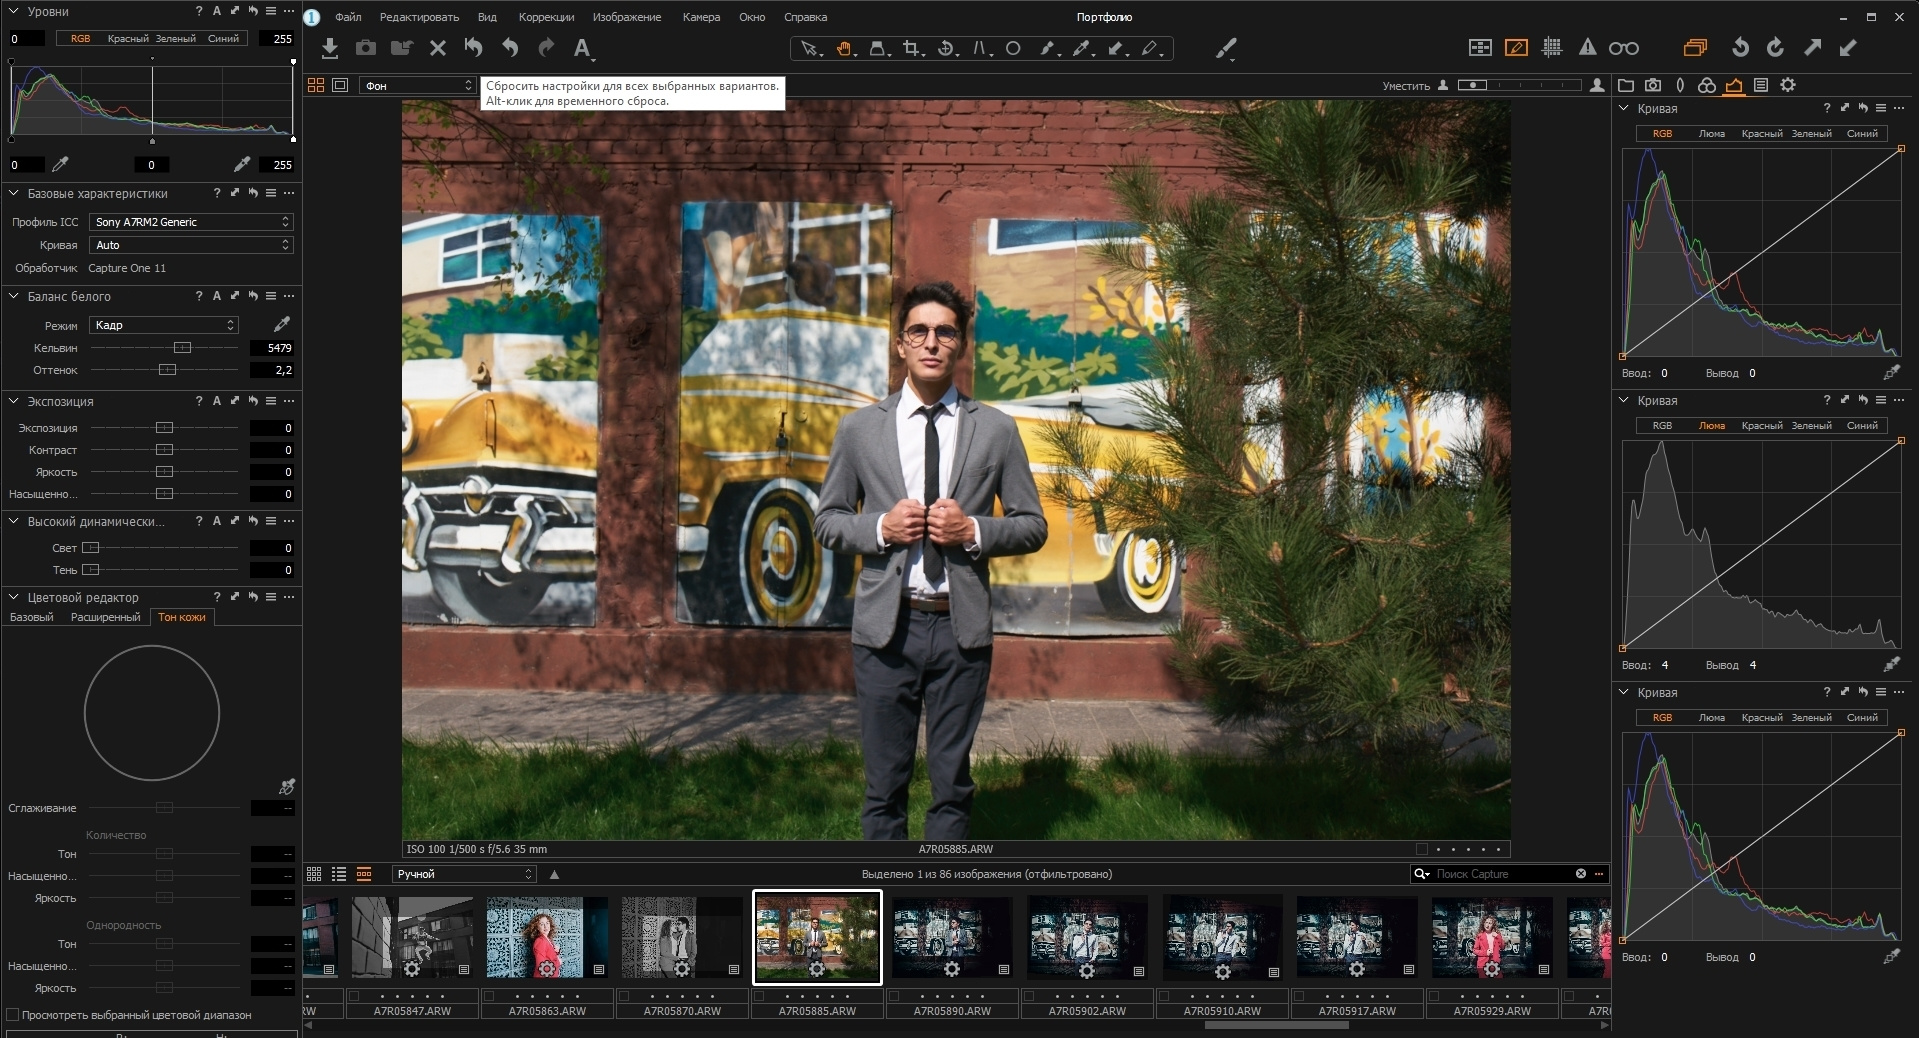Delete image using the X icon
Viewport: 1919px width, 1038px height.
(437, 48)
